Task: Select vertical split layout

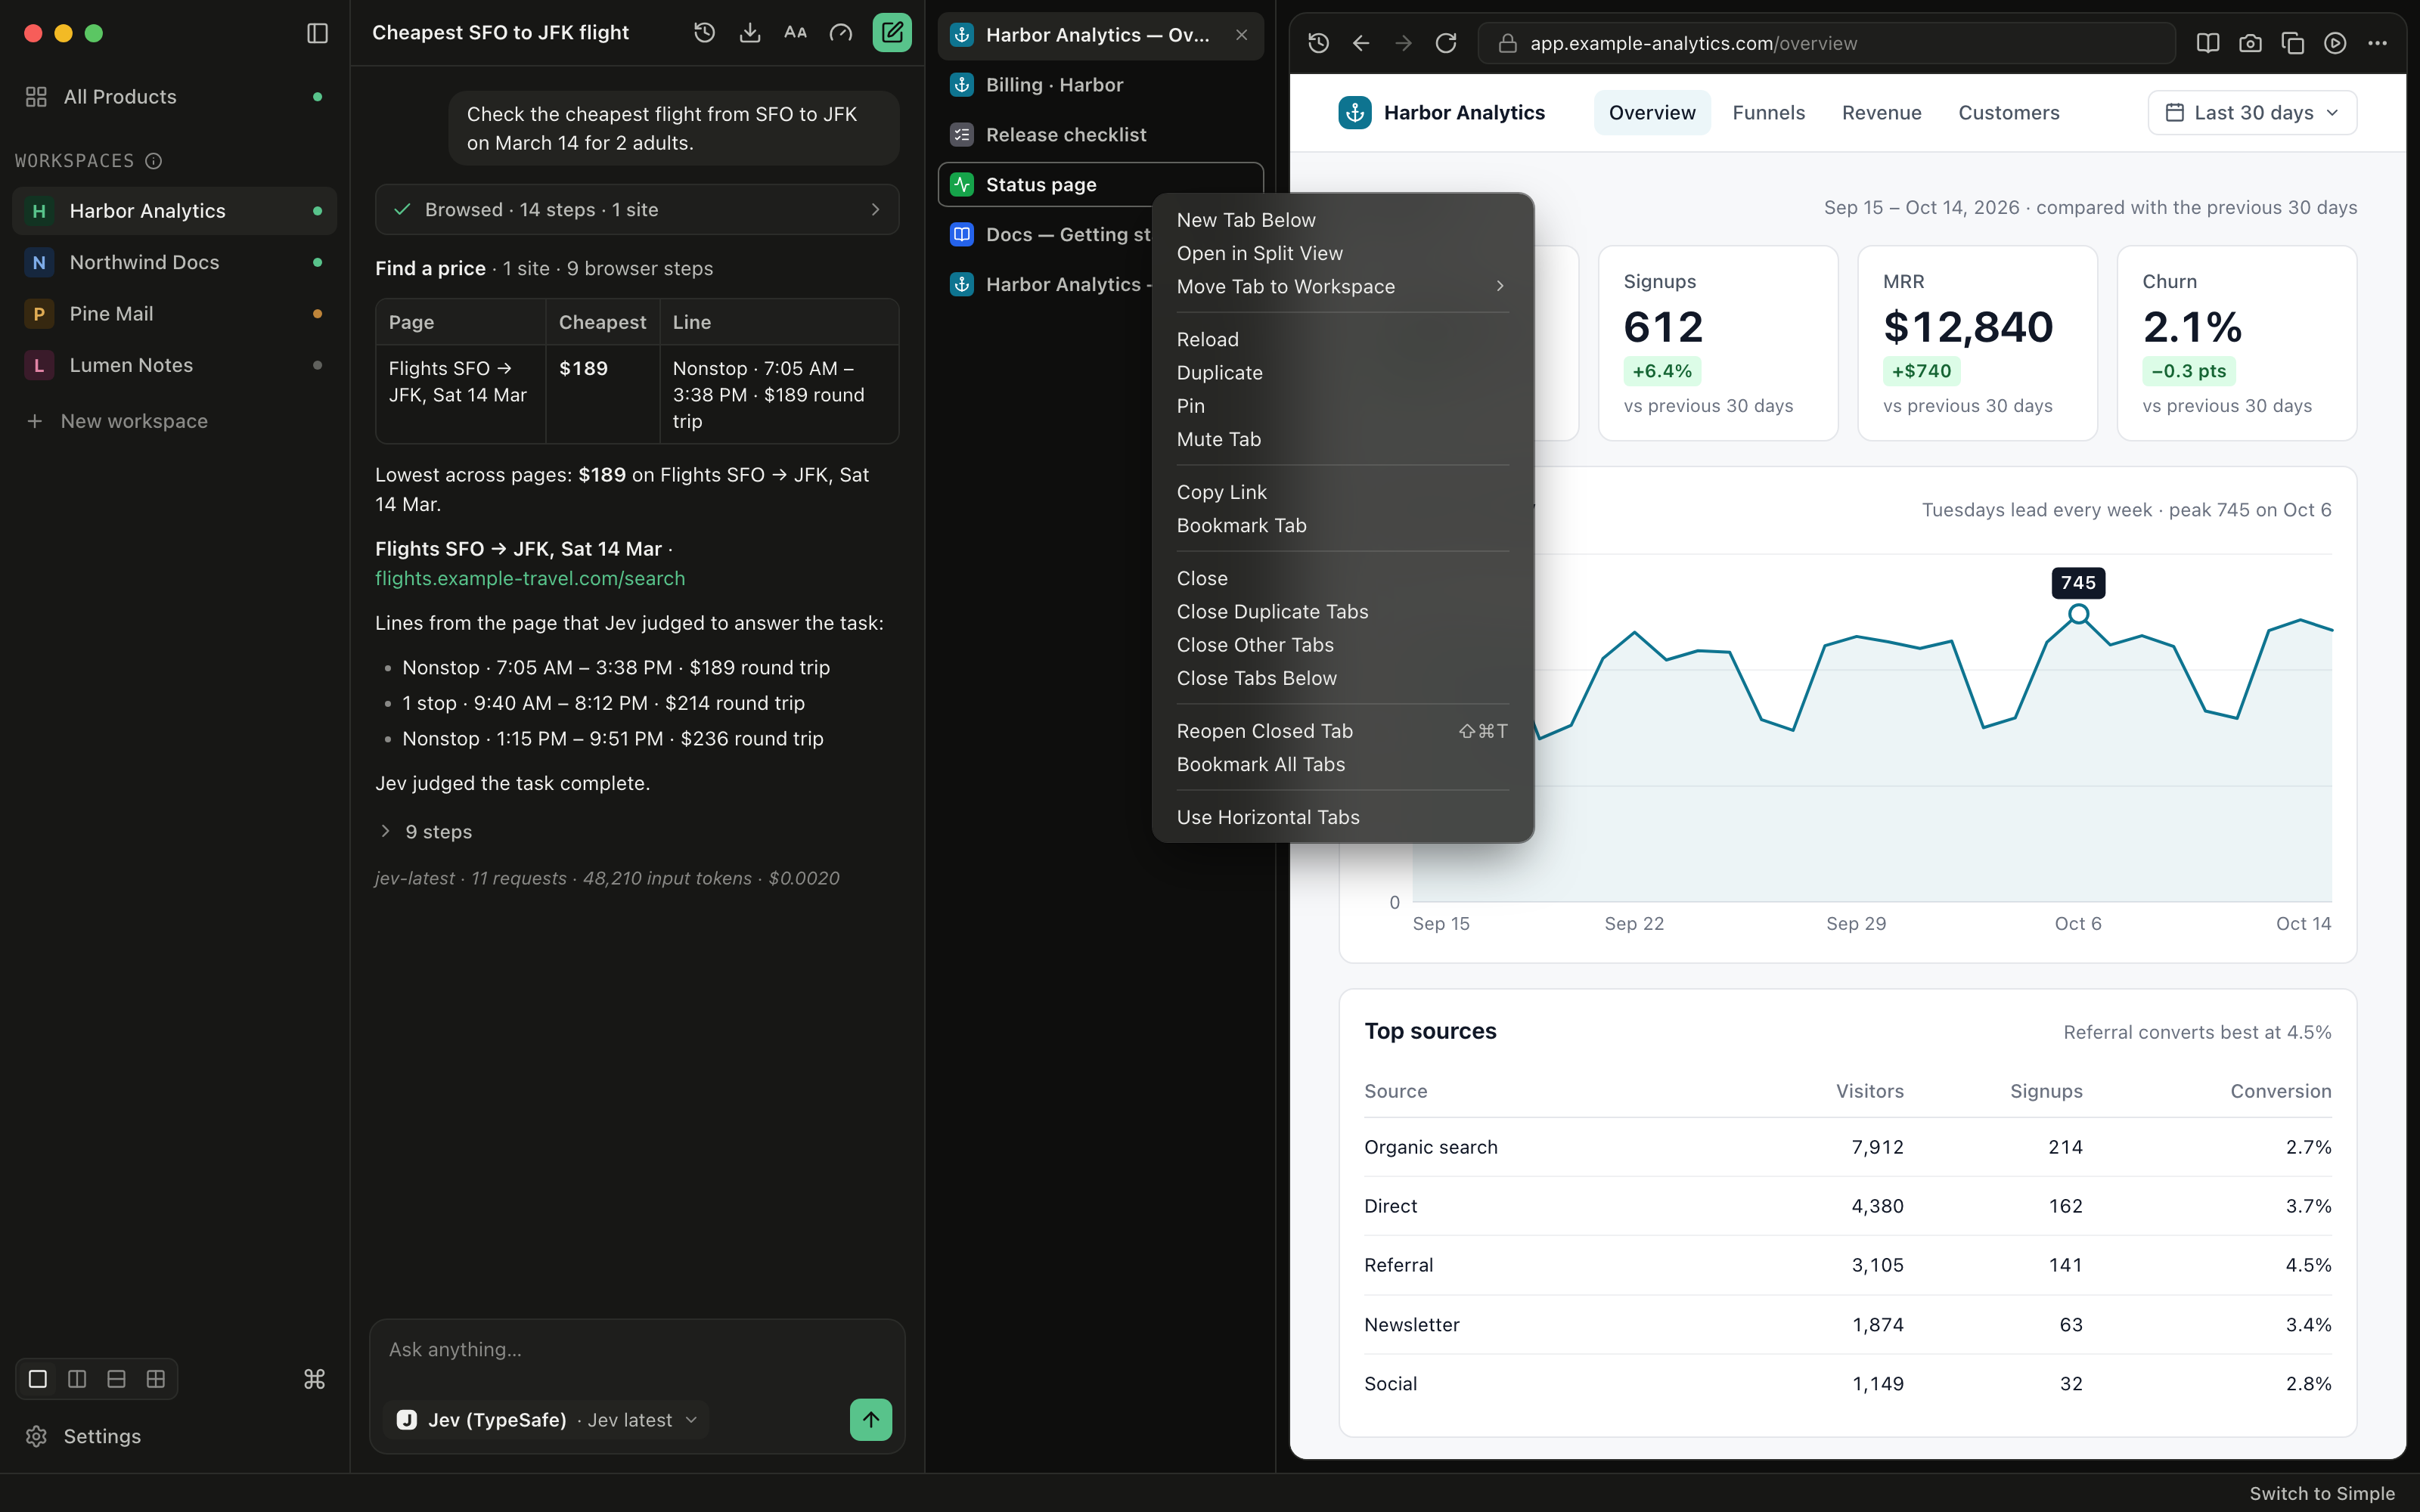Action: coord(77,1379)
